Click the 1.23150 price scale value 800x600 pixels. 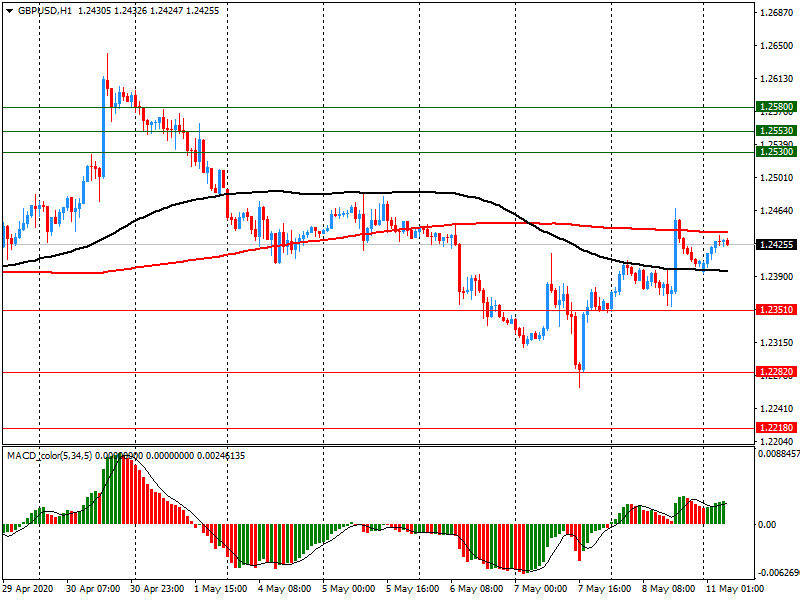click(x=777, y=342)
